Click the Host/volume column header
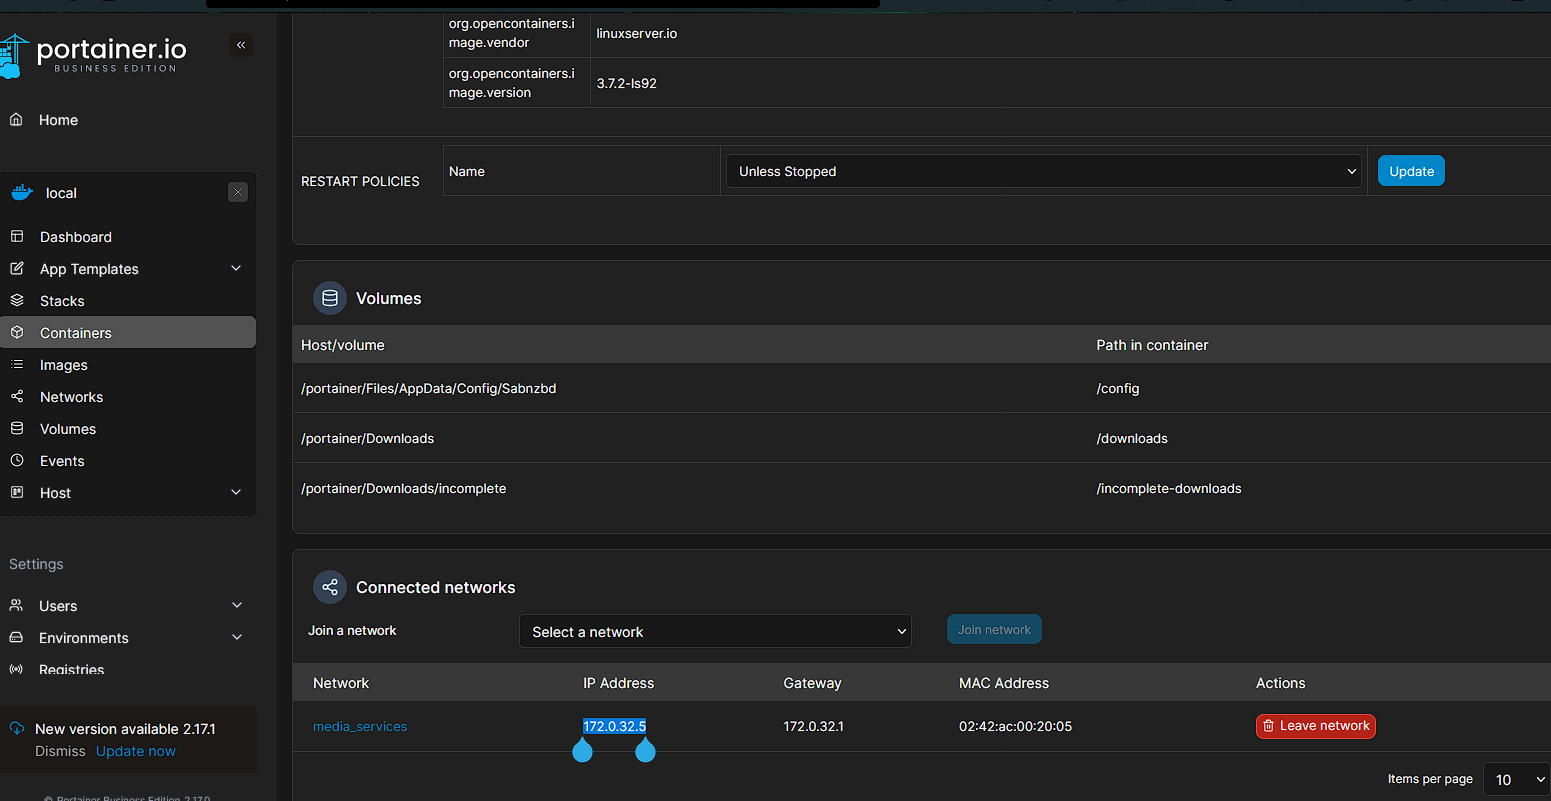 tap(343, 345)
